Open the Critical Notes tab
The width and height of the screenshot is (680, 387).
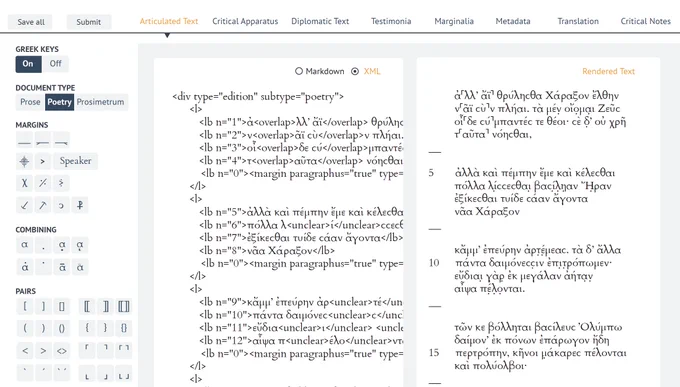(x=645, y=21)
